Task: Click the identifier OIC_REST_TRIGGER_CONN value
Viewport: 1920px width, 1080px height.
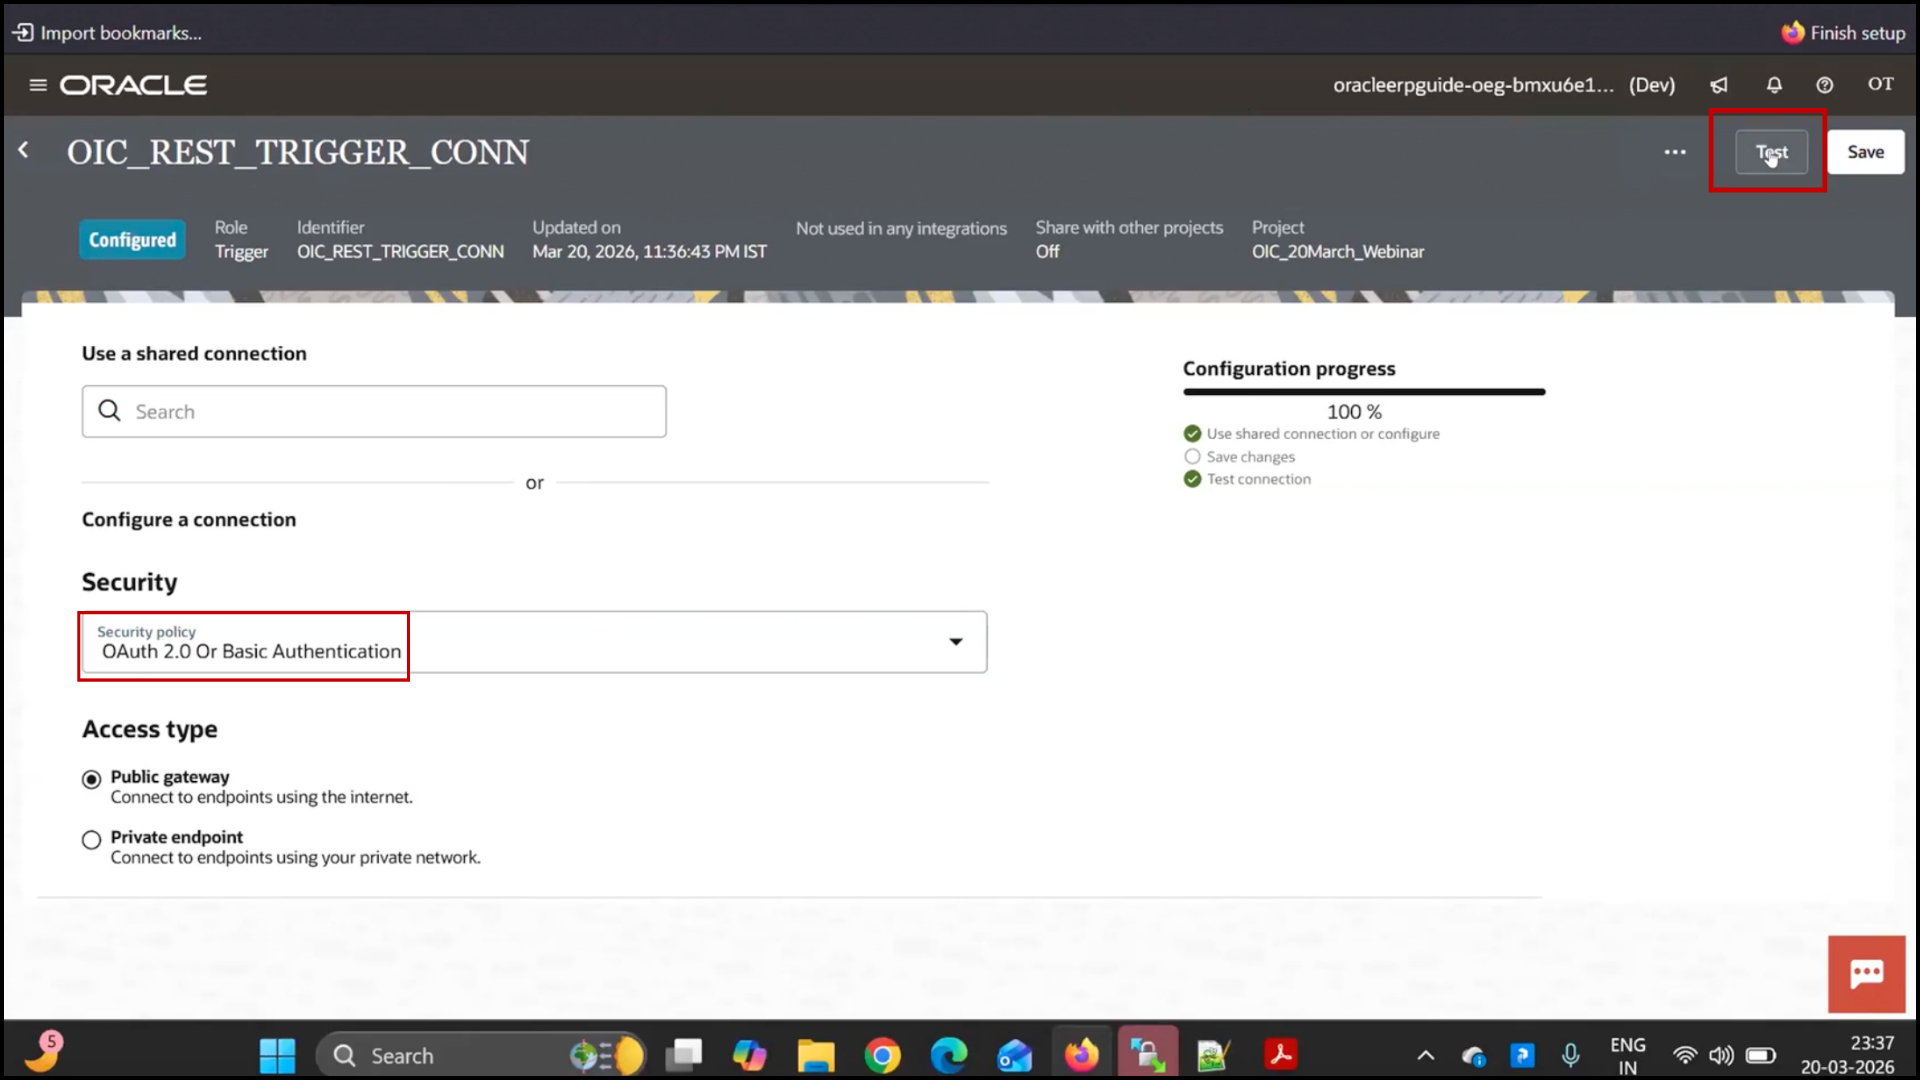Action: point(400,252)
